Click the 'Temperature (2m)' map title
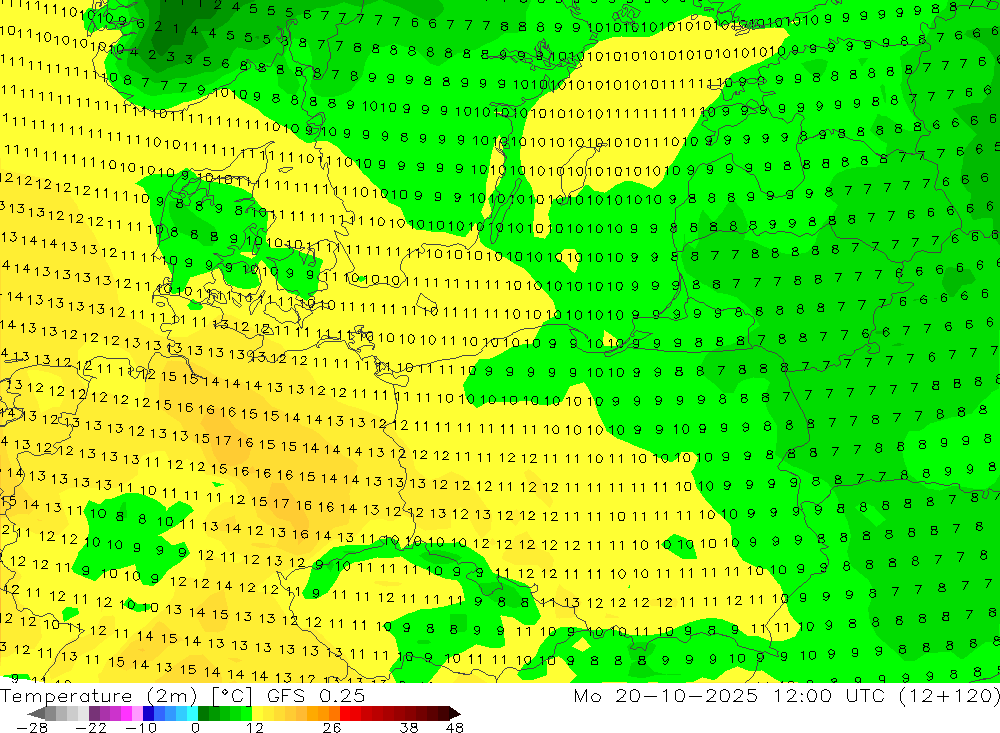1000x733 pixels. (98, 696)
